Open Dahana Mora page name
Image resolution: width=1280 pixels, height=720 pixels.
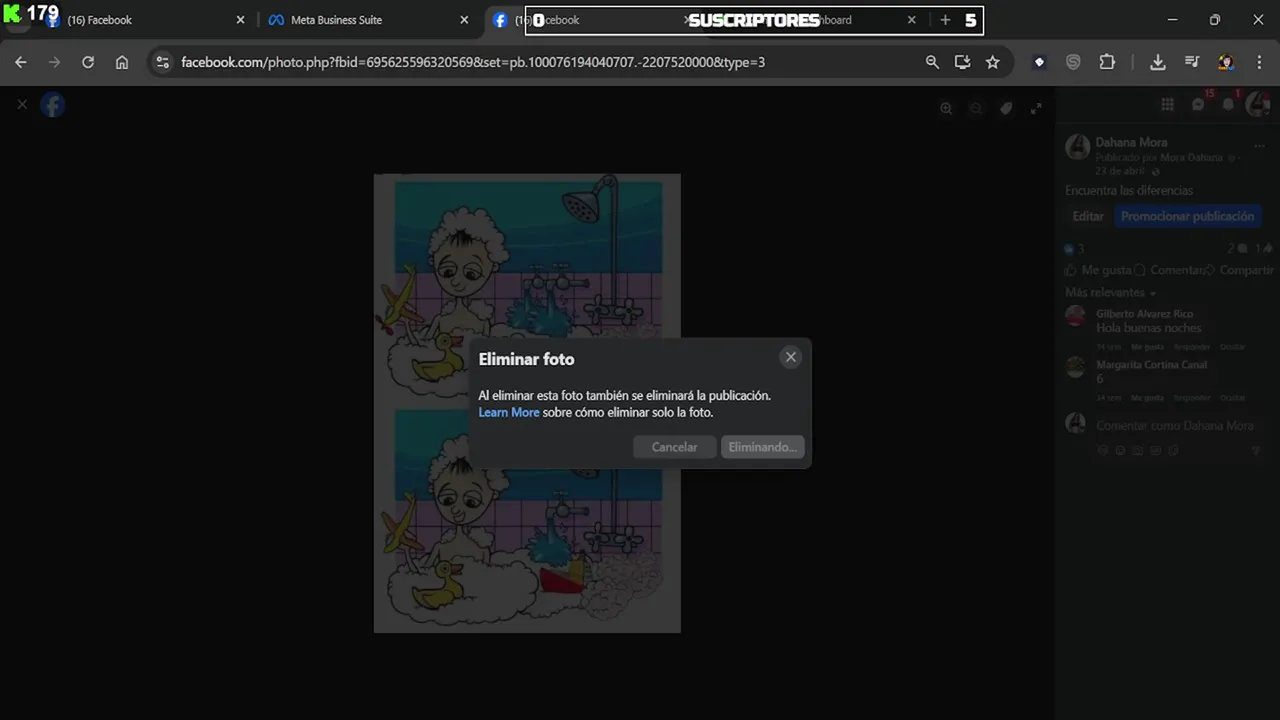[1131, 142]
